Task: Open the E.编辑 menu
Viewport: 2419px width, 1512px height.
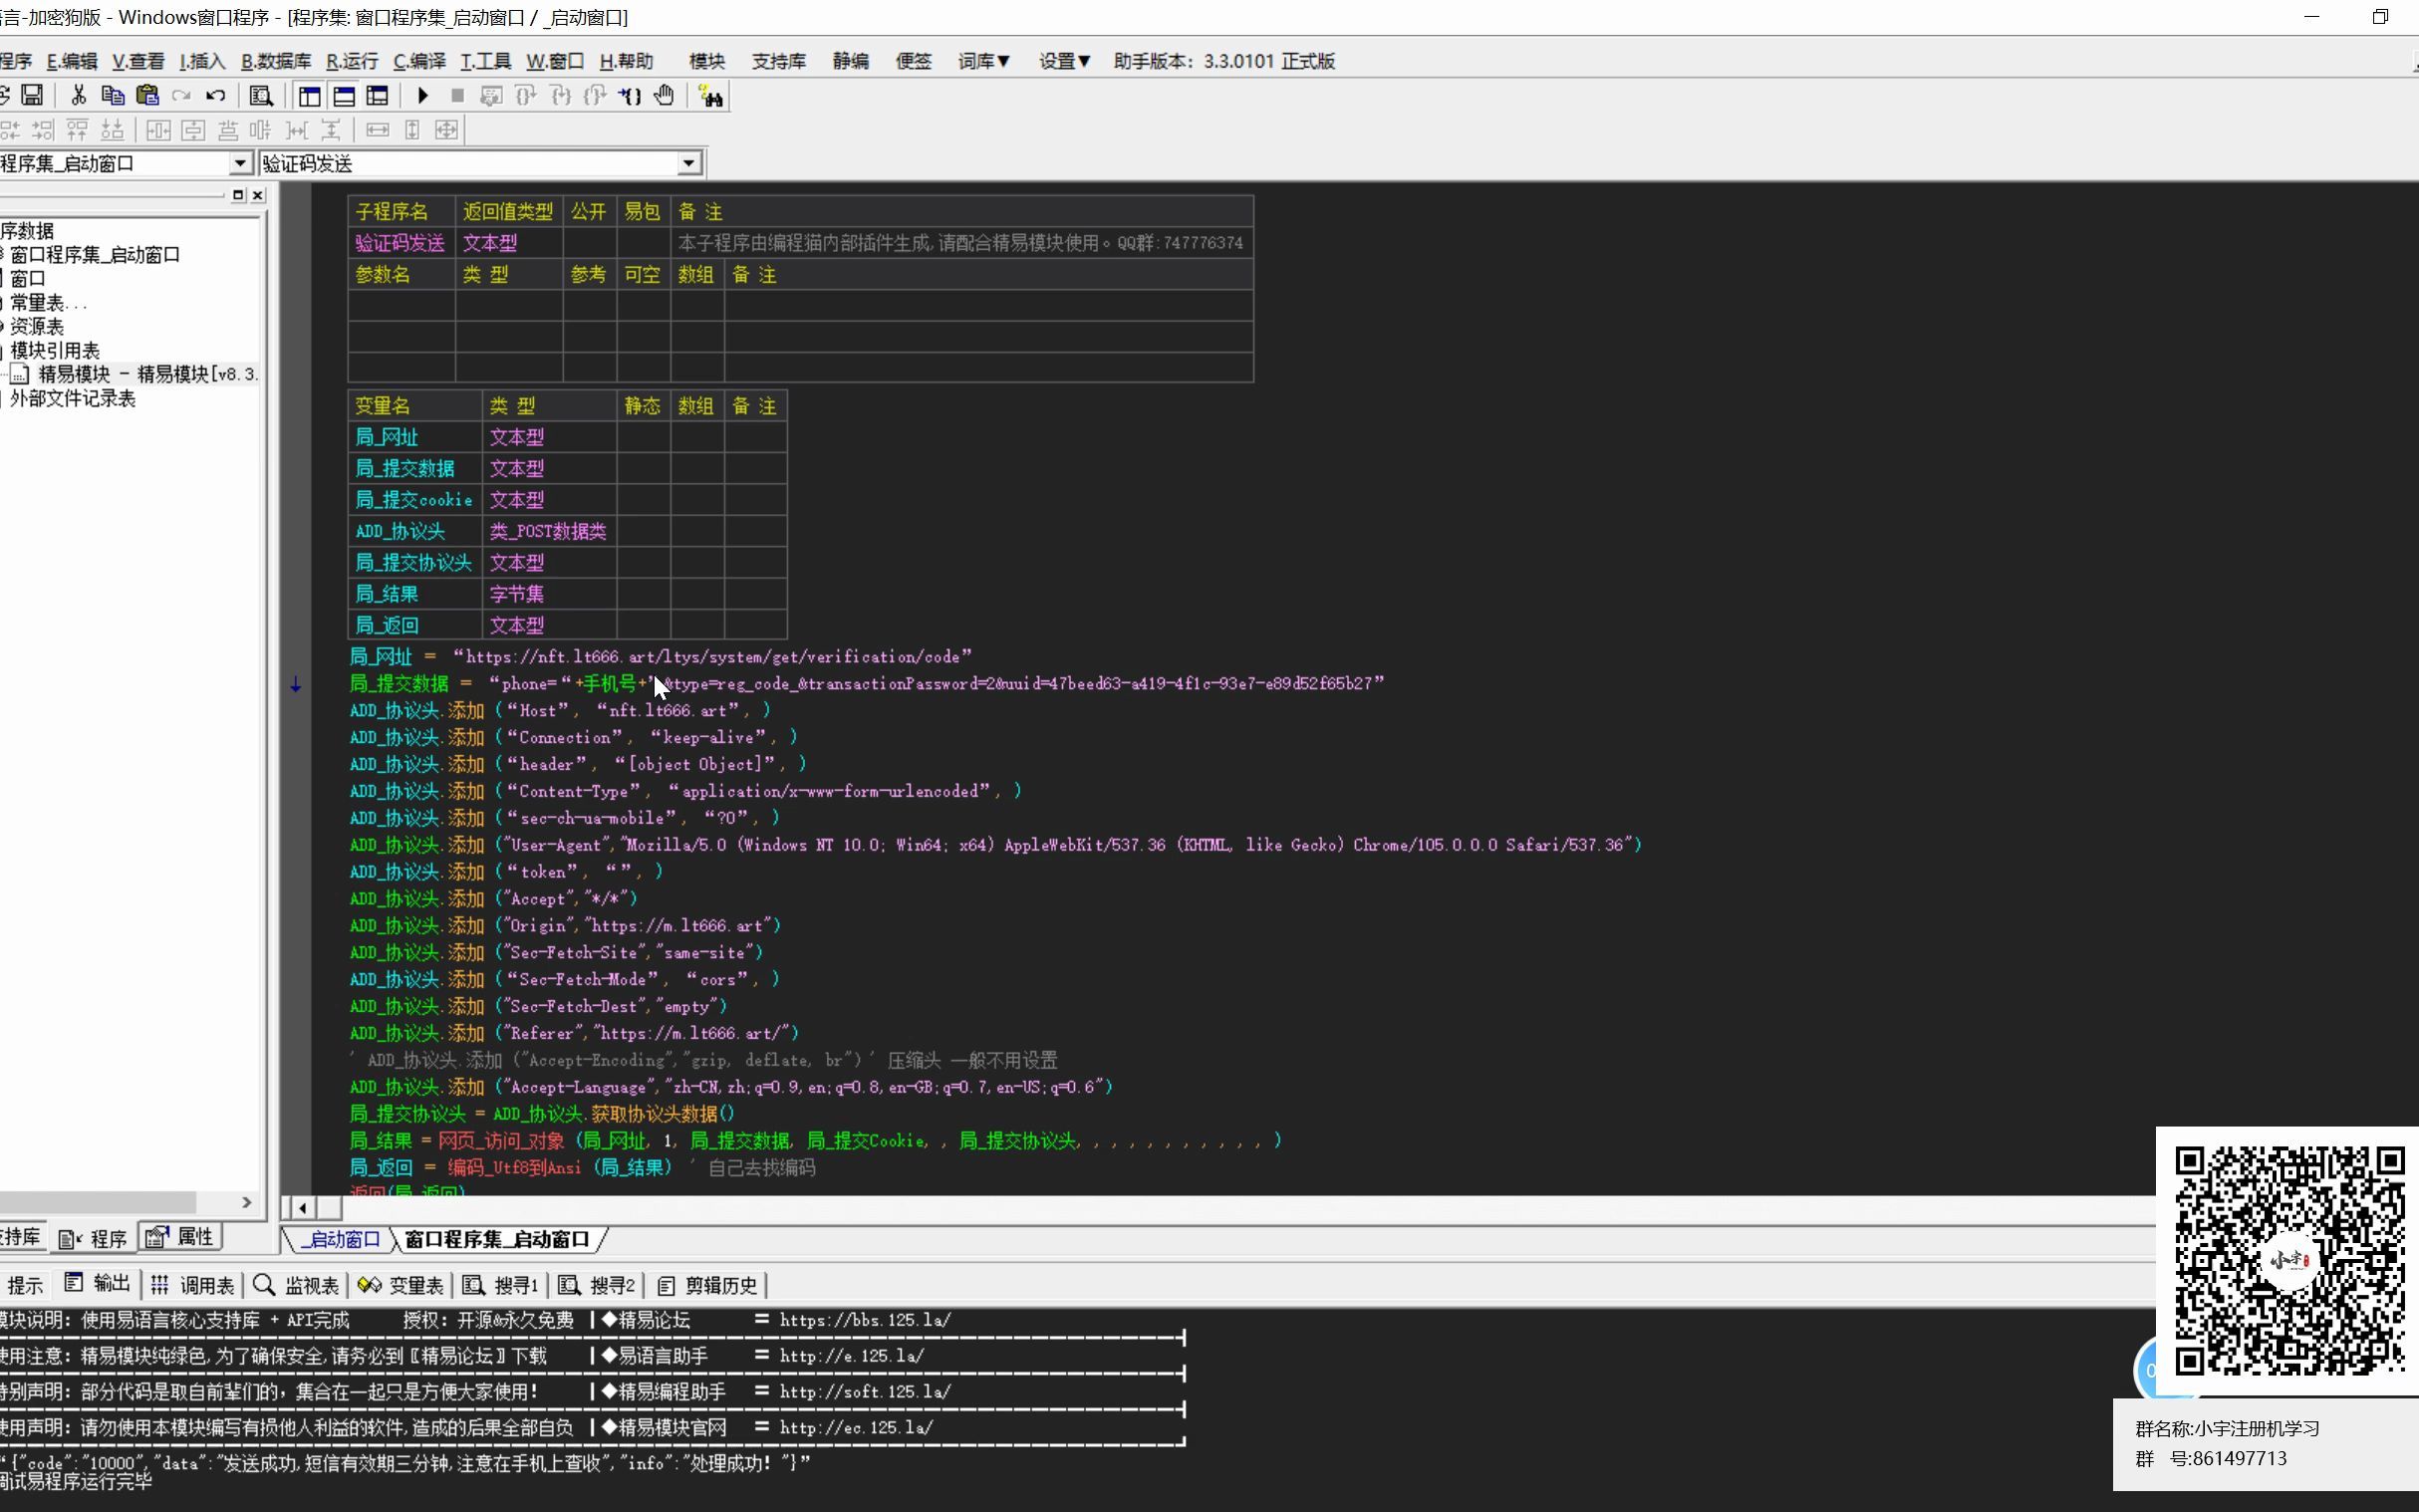Action: (x=72, y=61)
